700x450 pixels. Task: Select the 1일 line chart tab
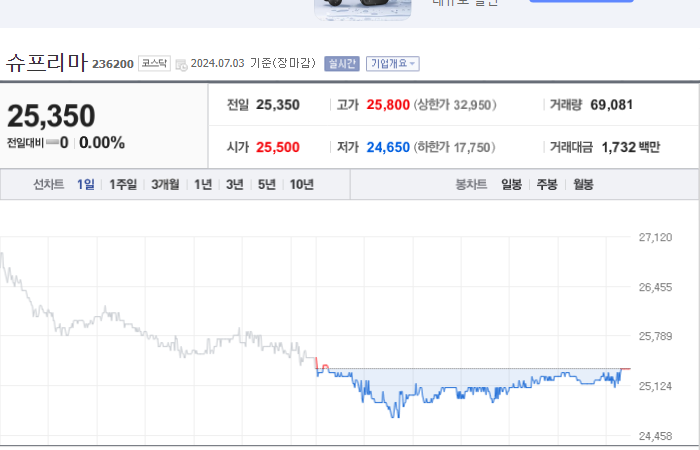pos(86,184)
